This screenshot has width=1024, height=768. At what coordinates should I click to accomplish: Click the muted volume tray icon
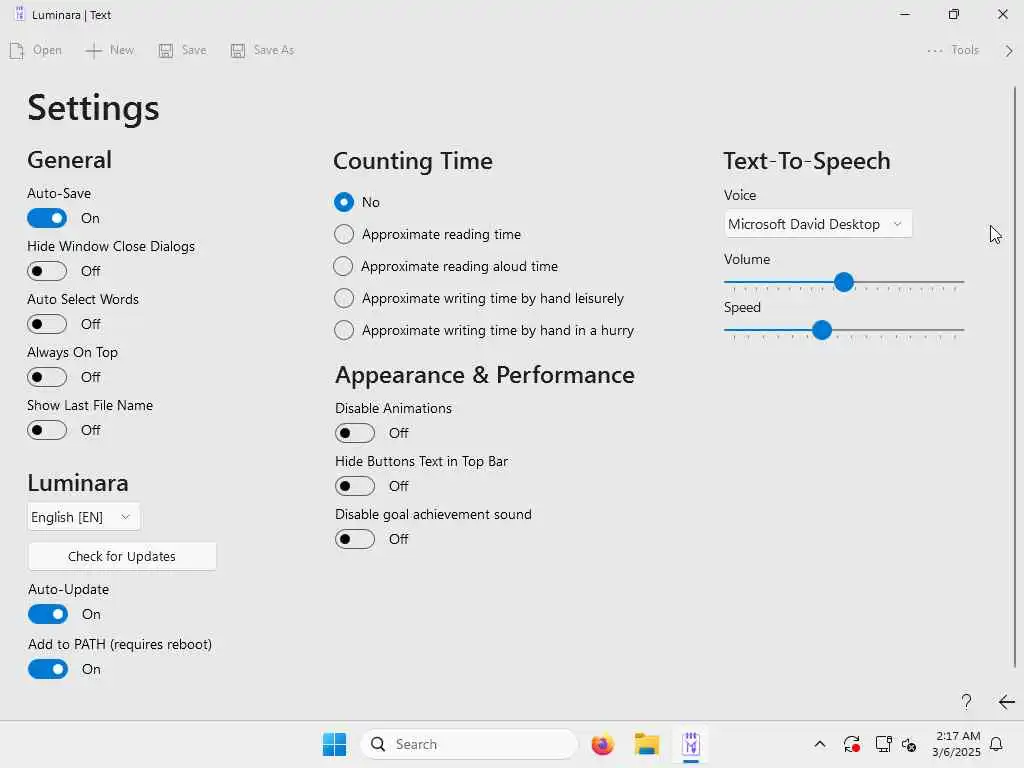[x=909, y=744]
